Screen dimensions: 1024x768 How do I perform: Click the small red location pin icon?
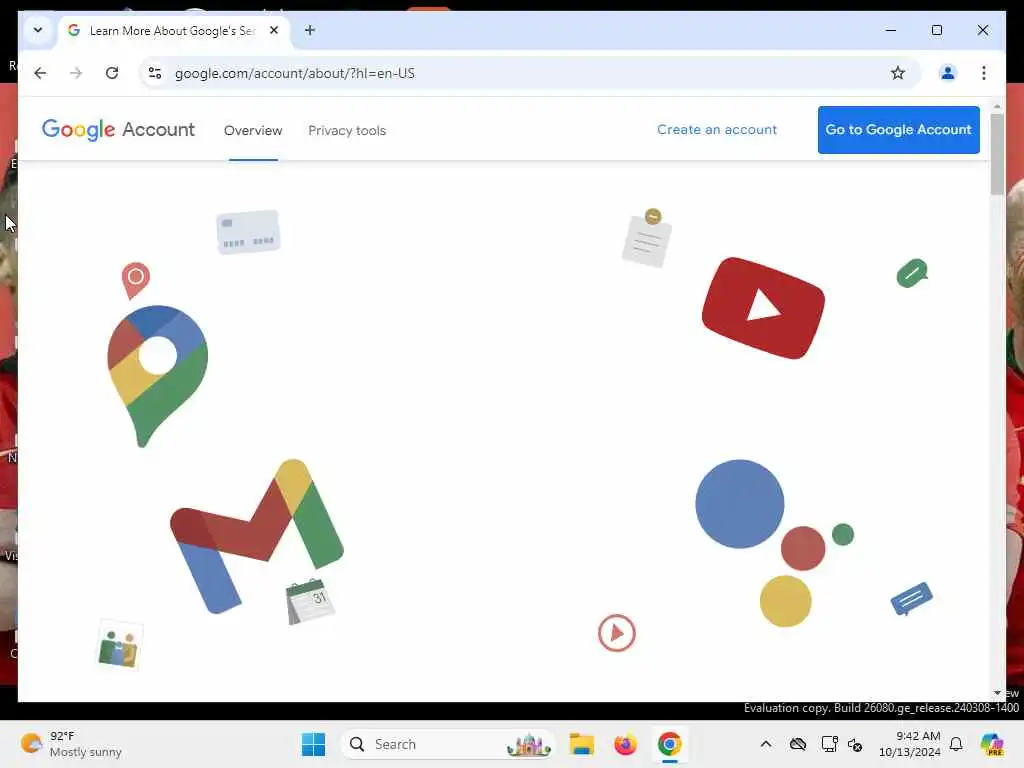point(135,280)
